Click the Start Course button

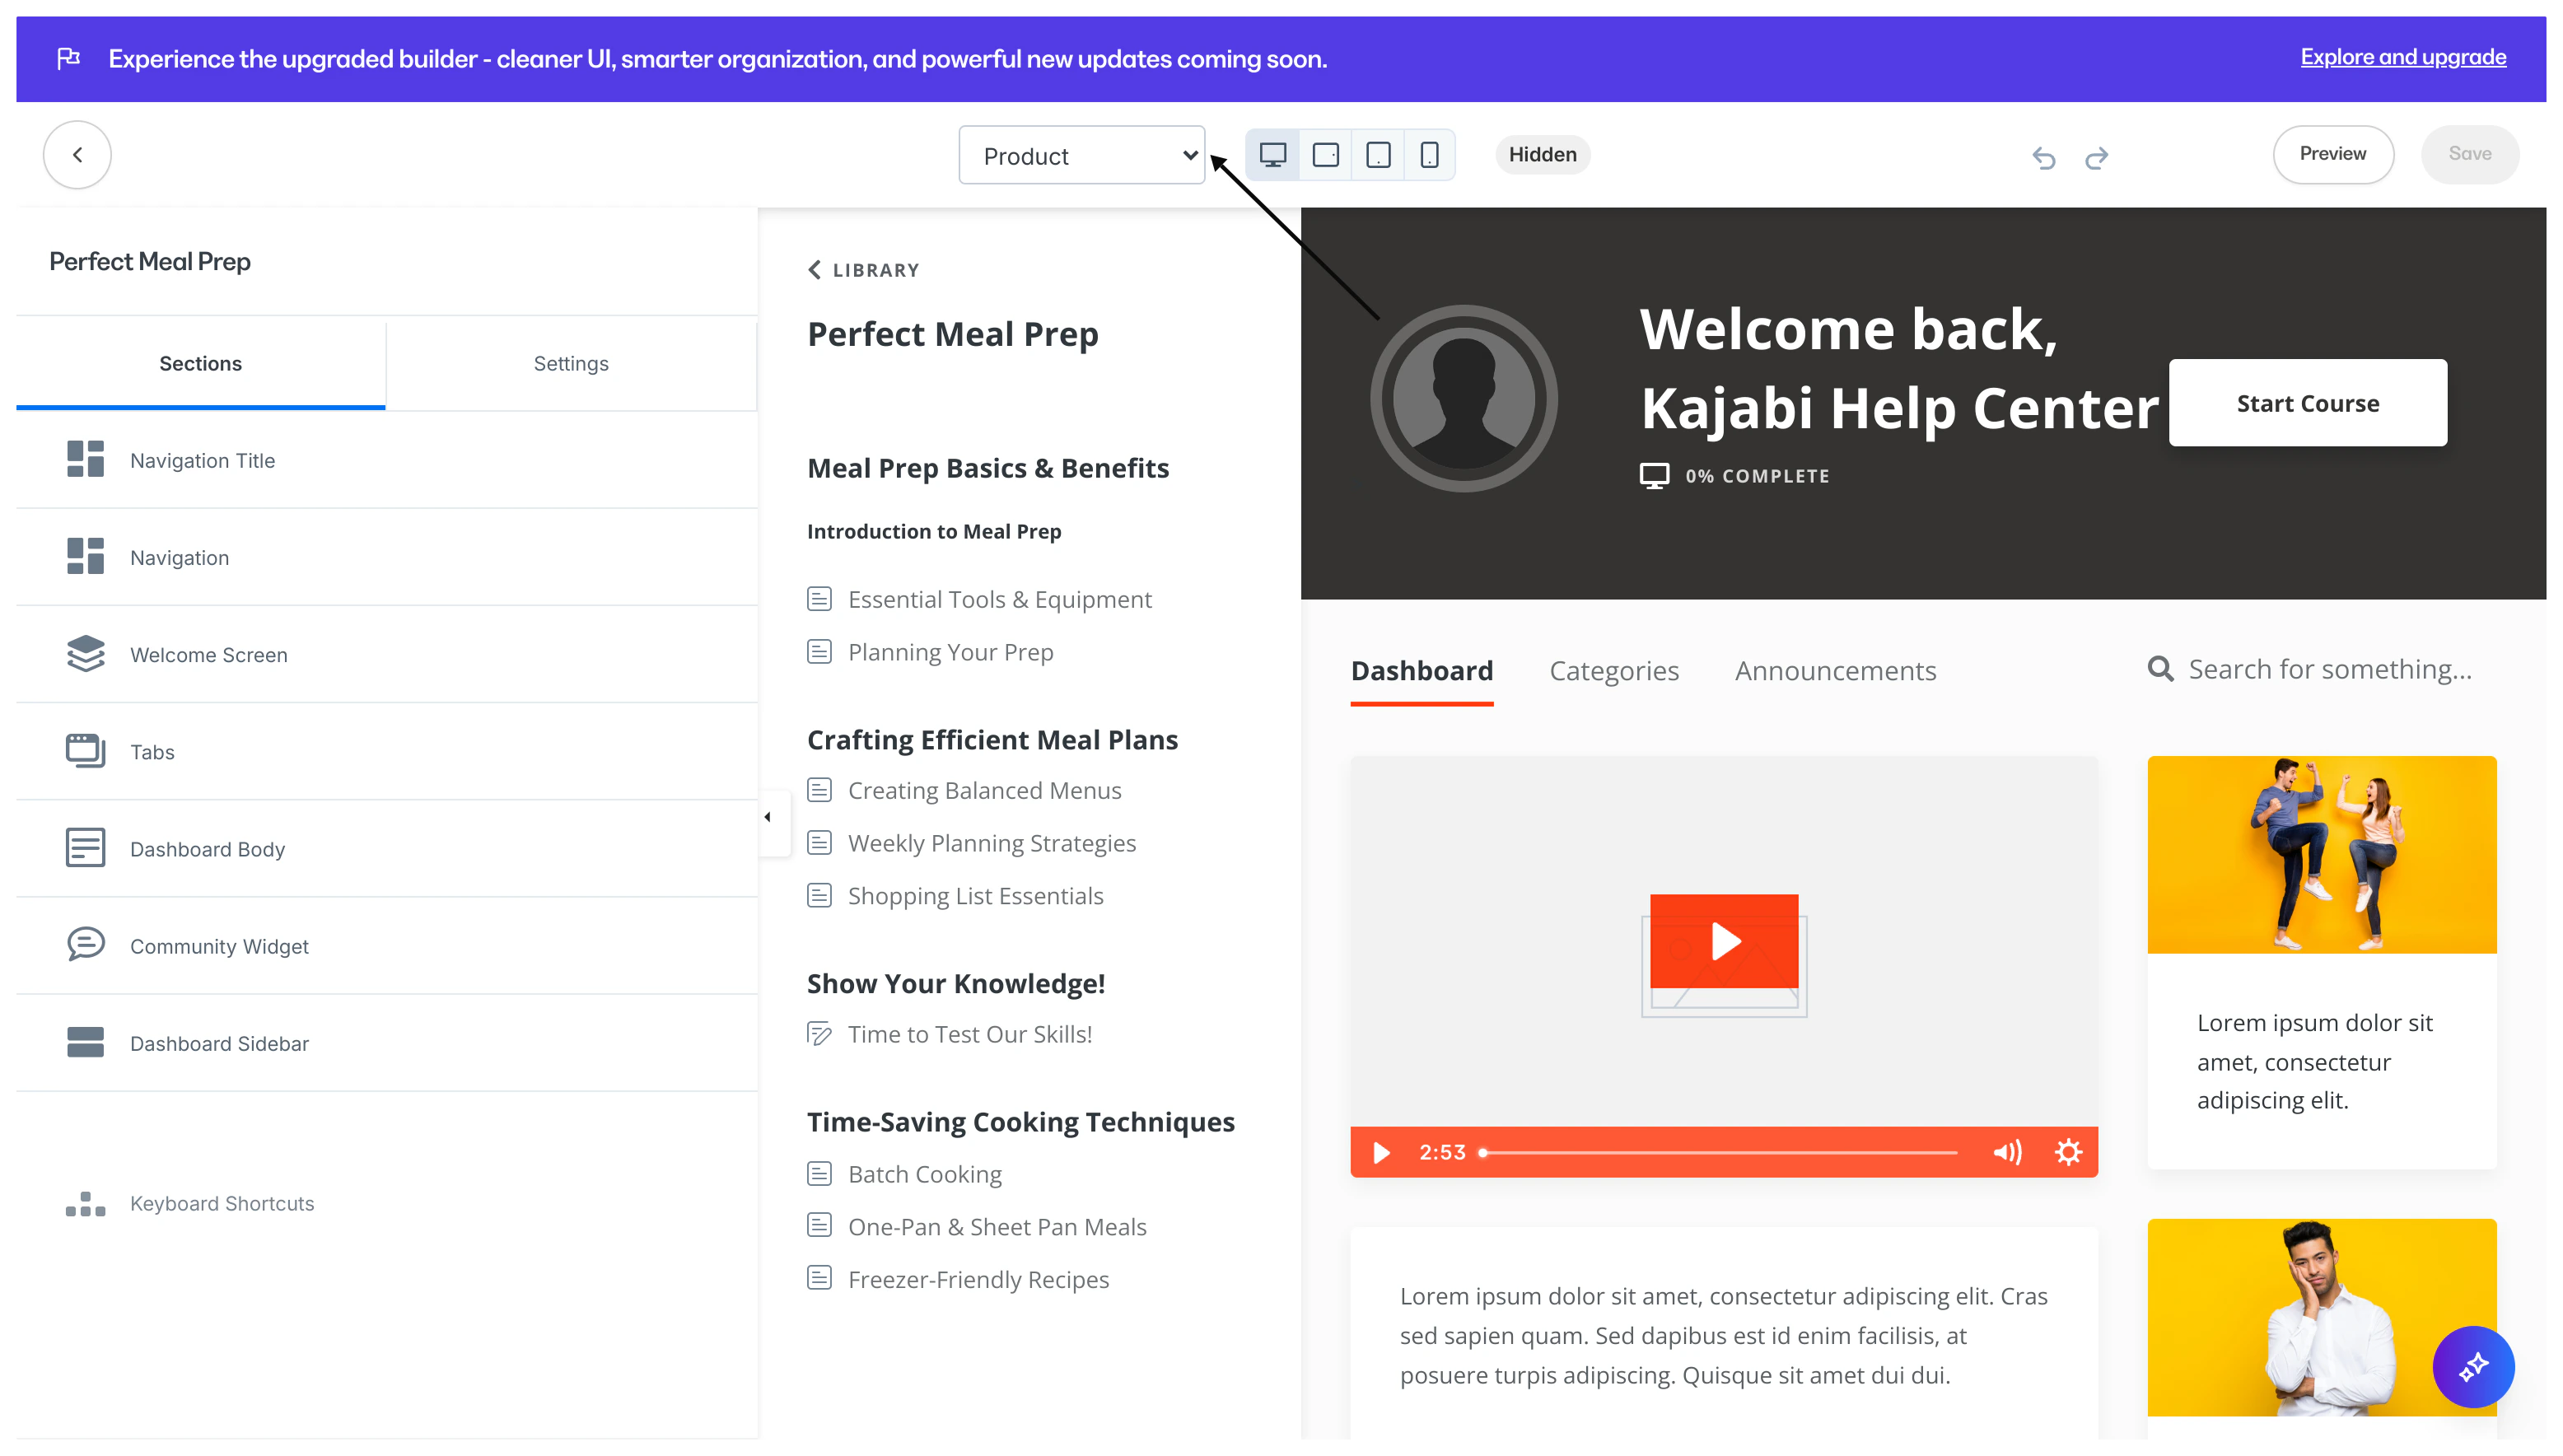click(2307, 403)
